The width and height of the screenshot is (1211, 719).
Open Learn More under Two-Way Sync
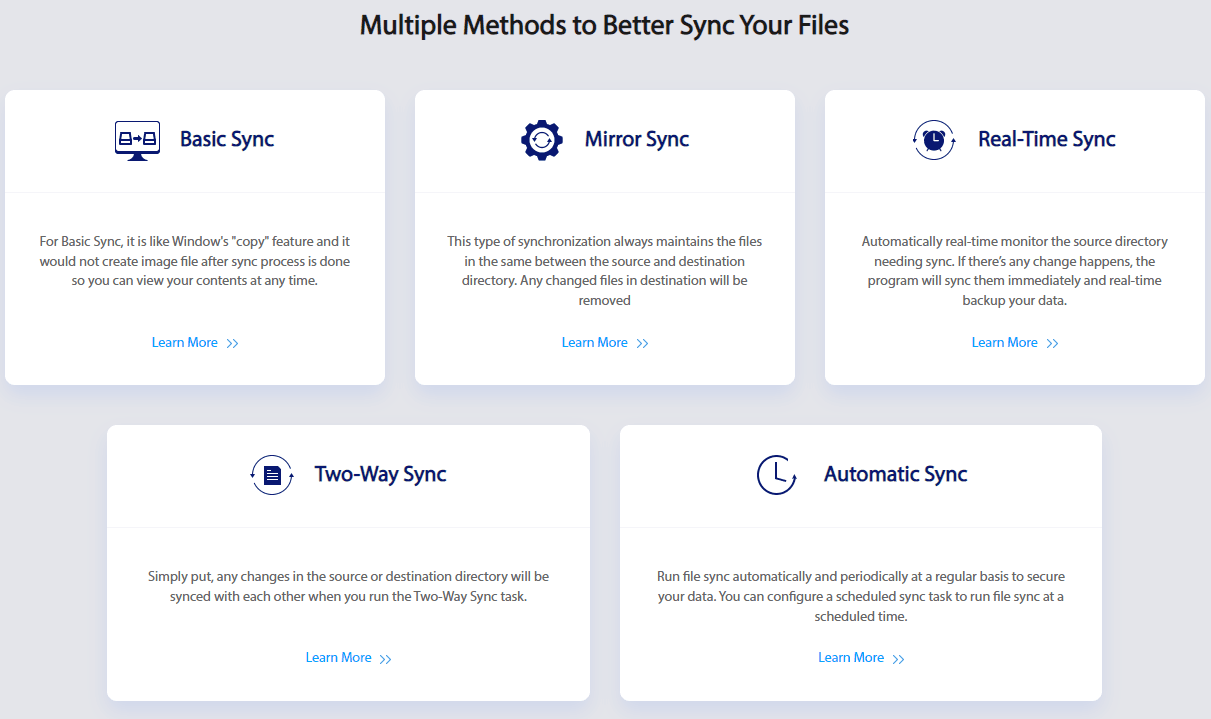[x=349, y=658]
